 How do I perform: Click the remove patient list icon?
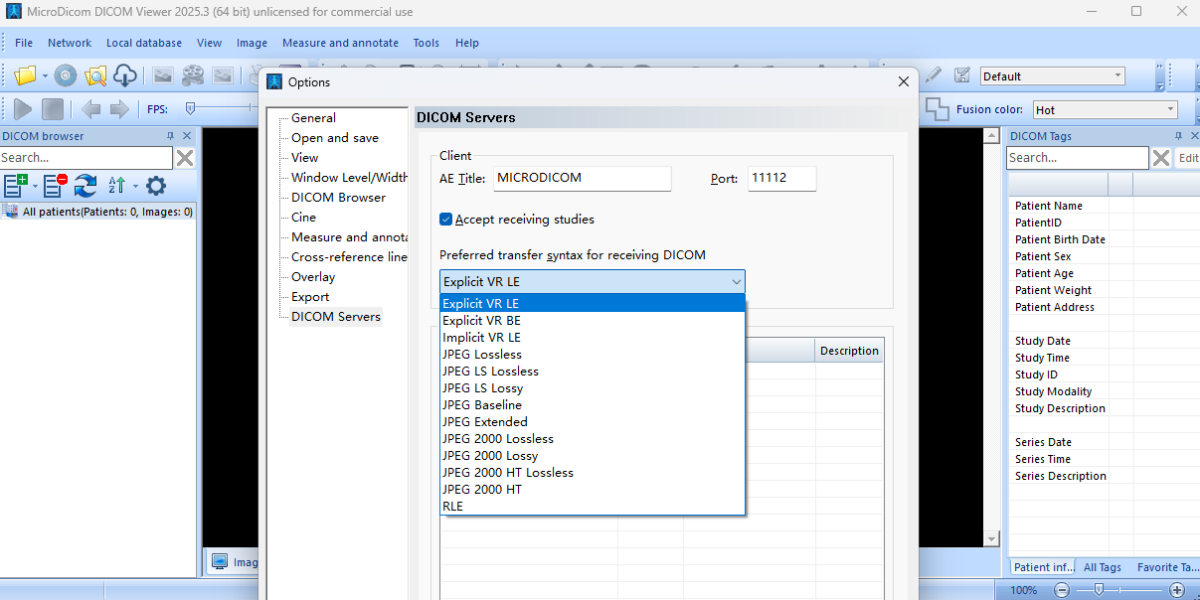pos(51,185)
